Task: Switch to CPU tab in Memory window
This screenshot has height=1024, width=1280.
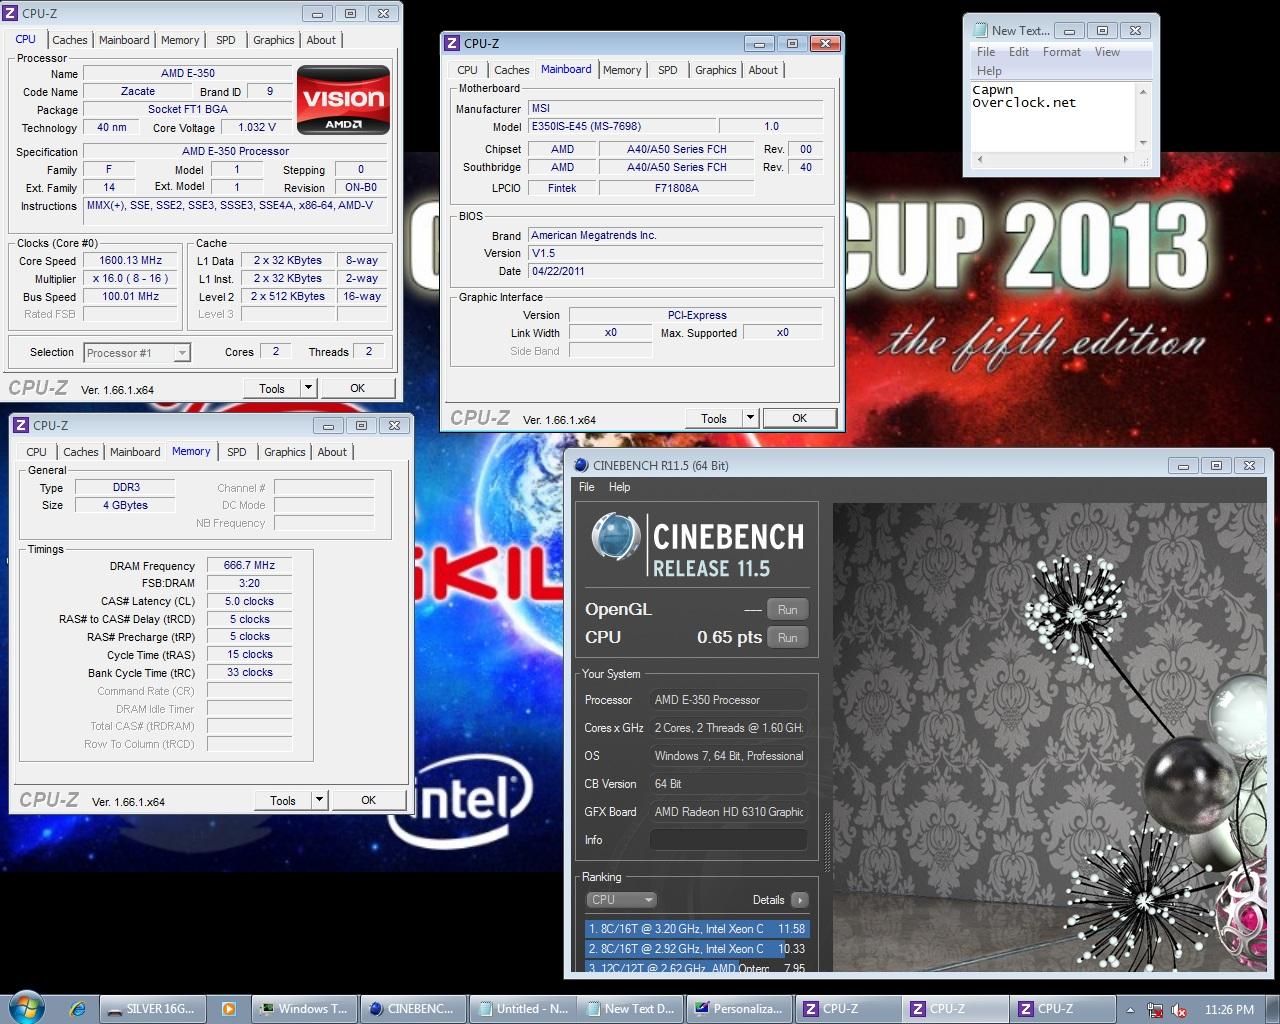Action: click(36, 452)
